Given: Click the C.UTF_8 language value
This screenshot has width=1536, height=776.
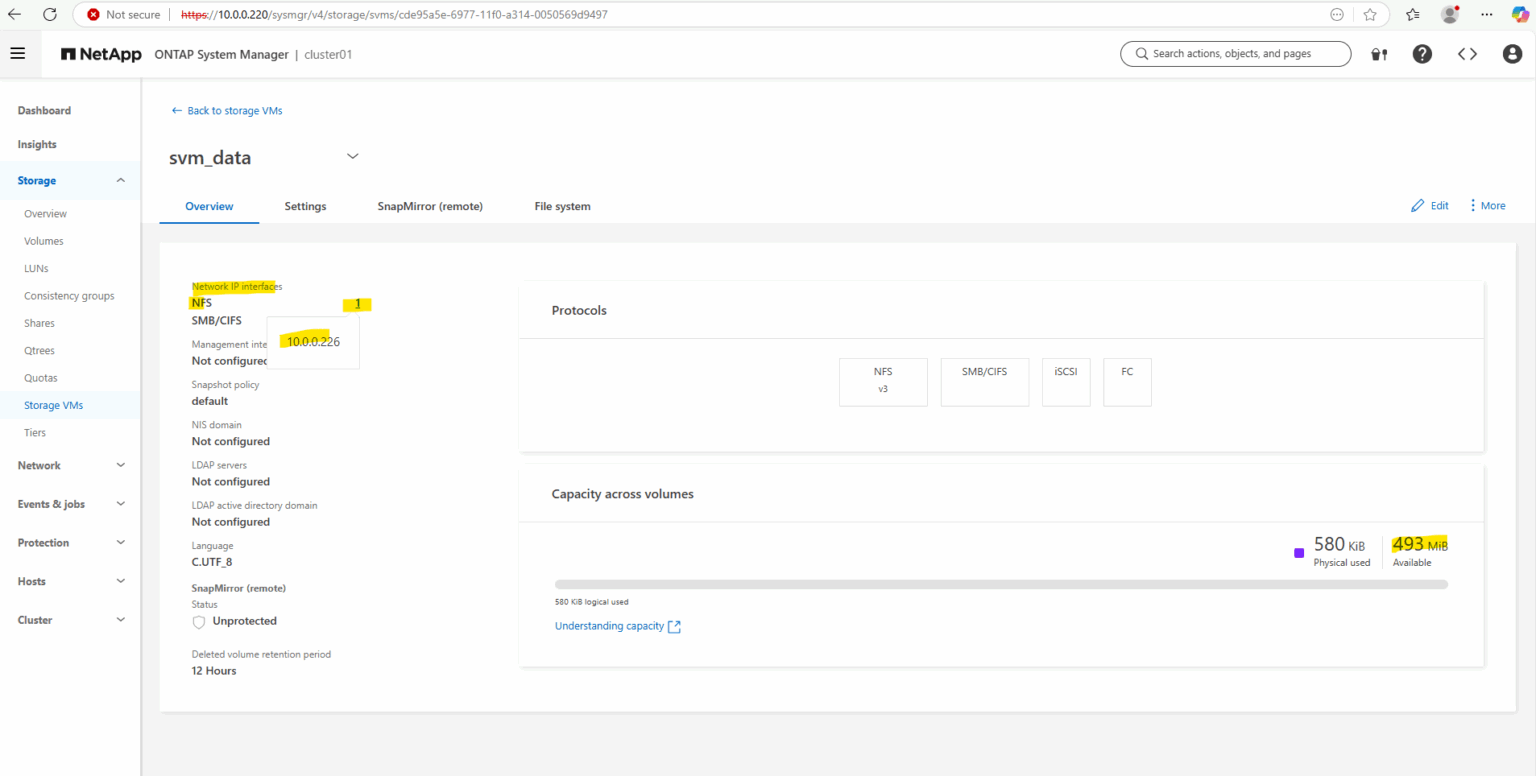Looking at the screenshot, I should coord(212,562).
